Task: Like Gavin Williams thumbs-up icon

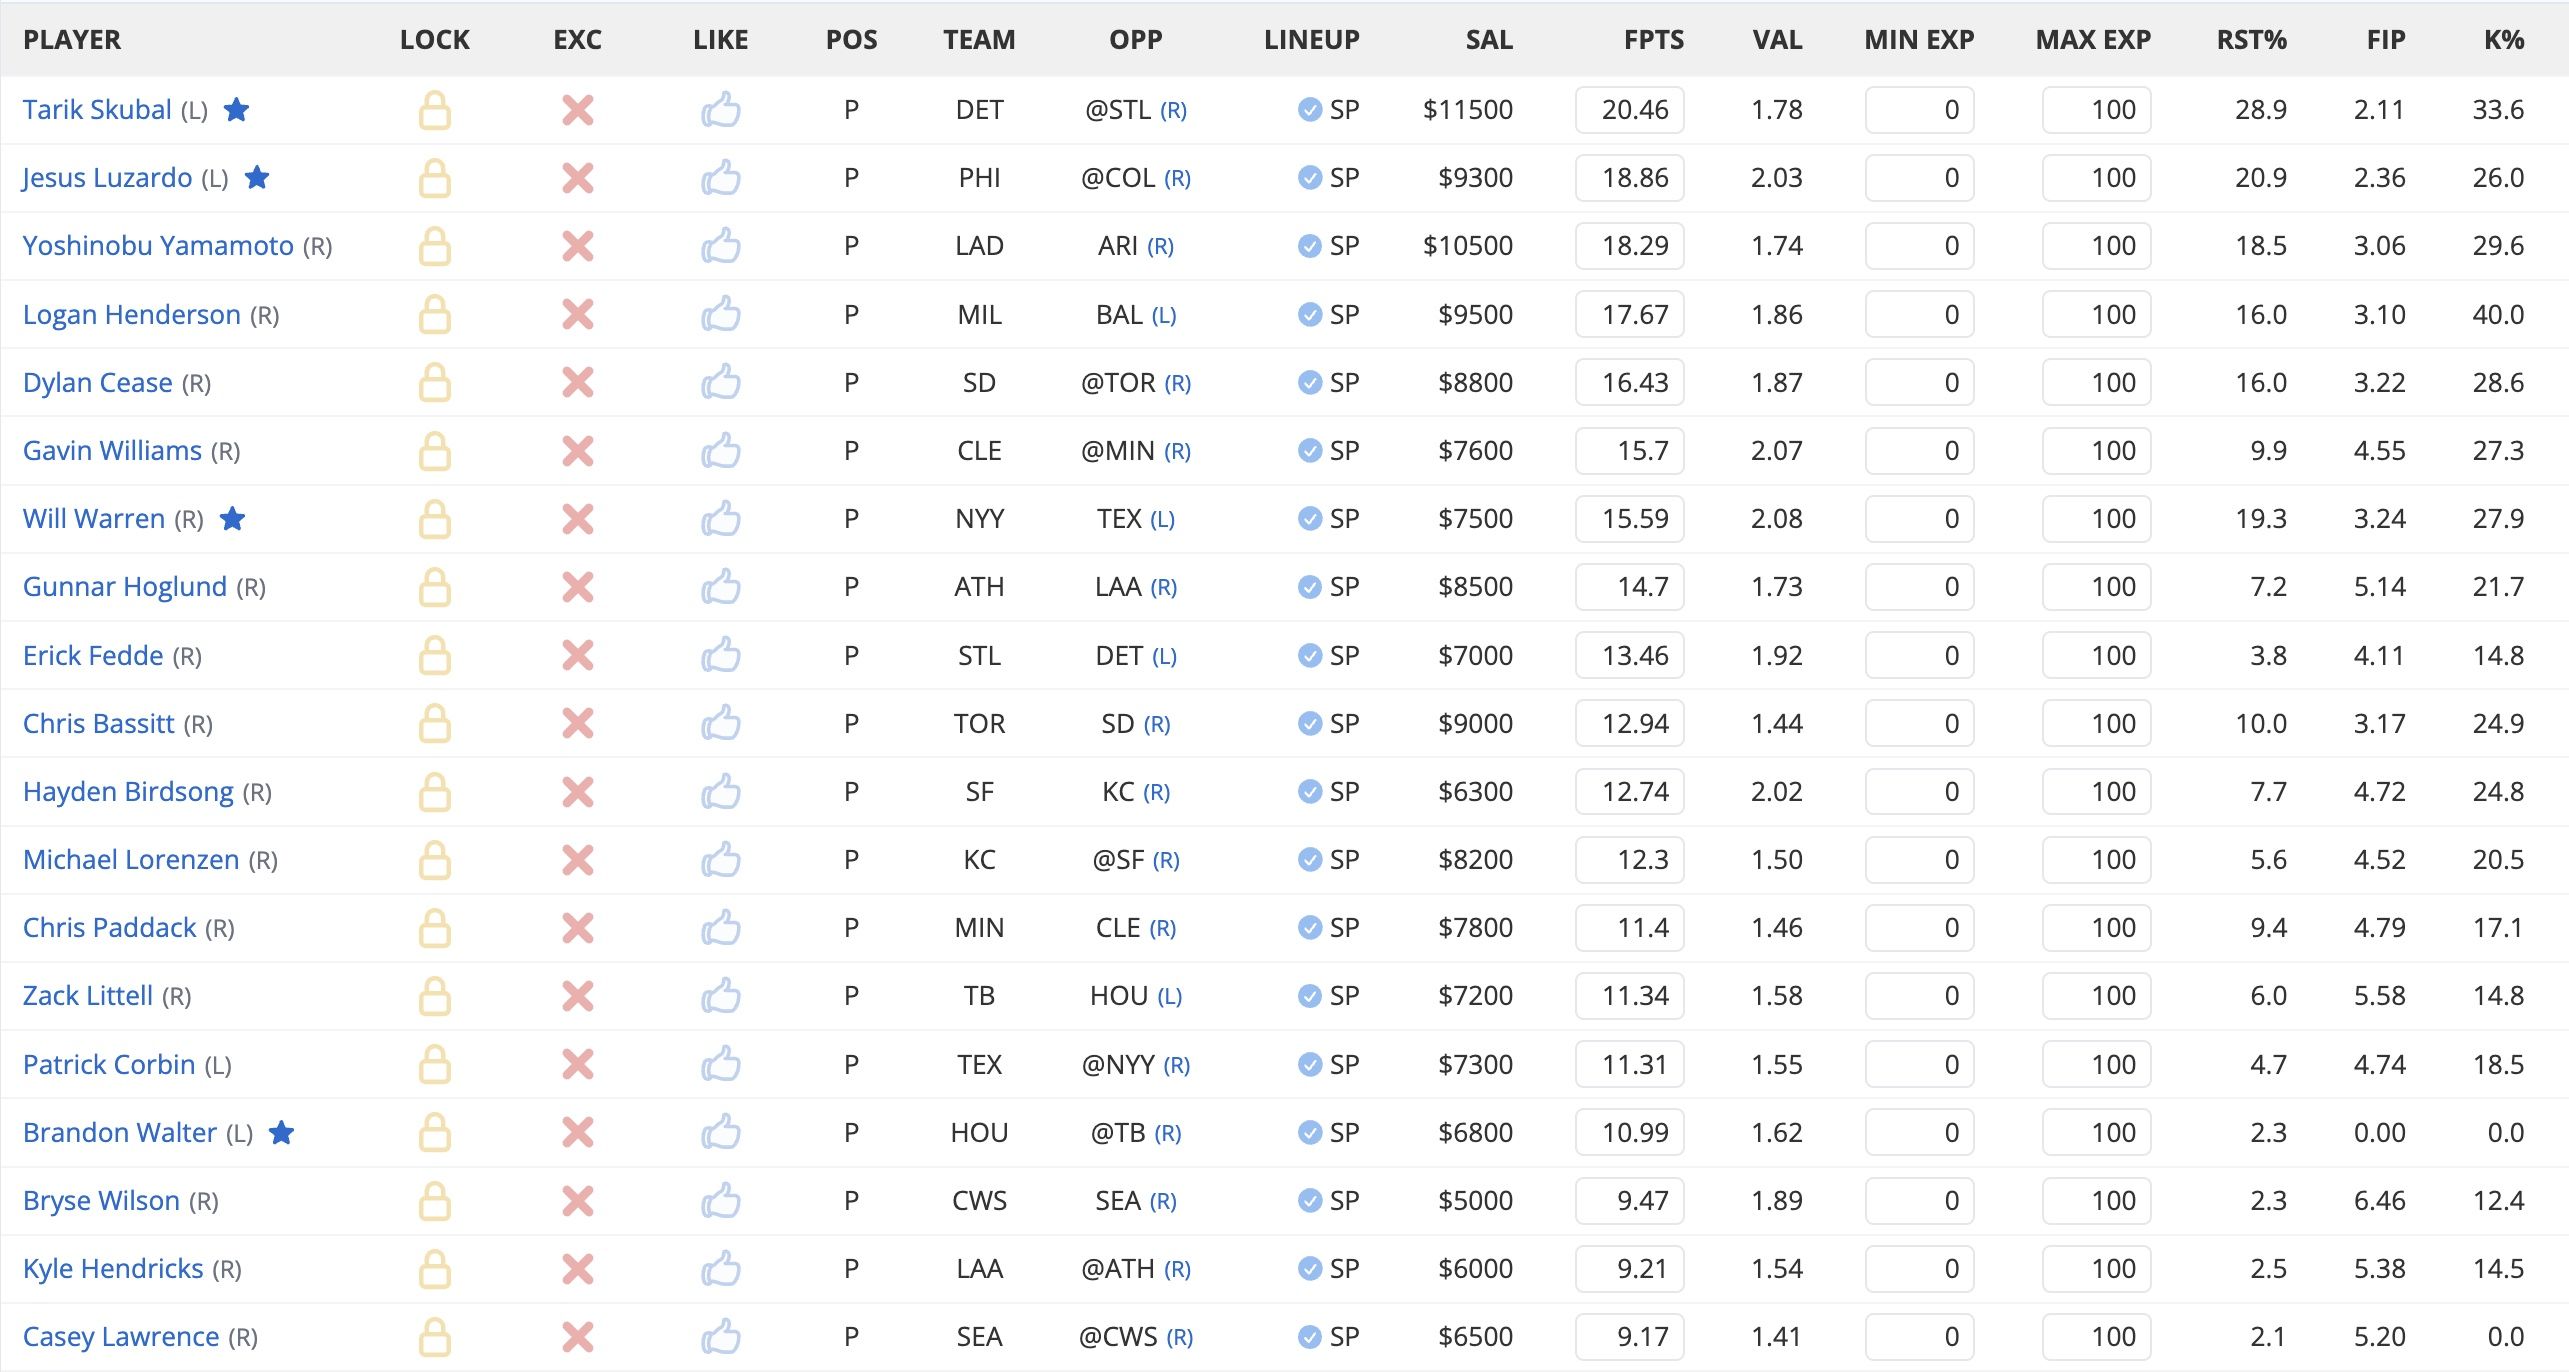Action: (x=720, y=451)
